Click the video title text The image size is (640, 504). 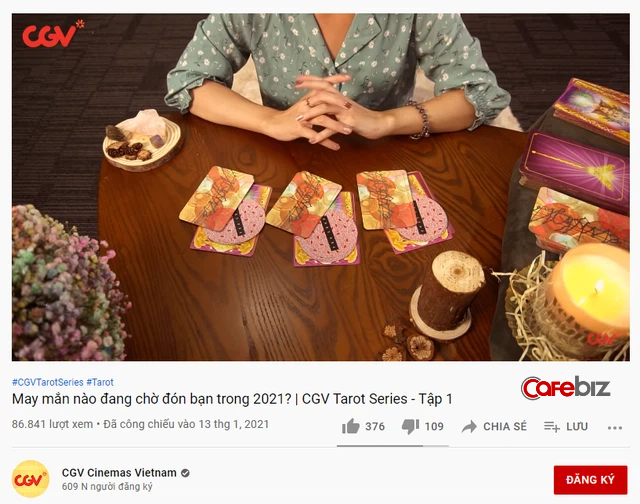pyautogui.click(x=232, y=399)
